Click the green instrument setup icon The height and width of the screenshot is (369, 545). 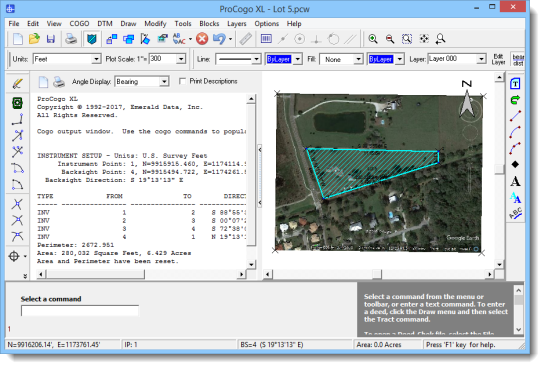pos(17,103)
